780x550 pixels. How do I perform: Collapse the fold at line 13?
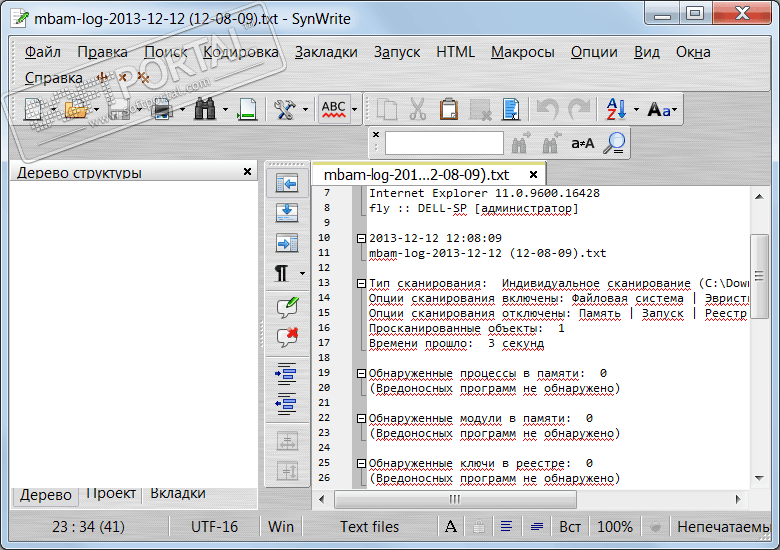pyautogui.click(x=362, y=283)
